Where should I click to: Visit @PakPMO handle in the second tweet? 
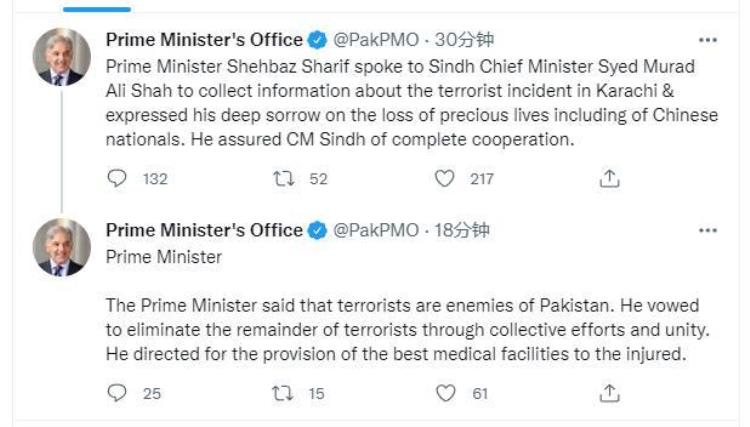point(375,230)
